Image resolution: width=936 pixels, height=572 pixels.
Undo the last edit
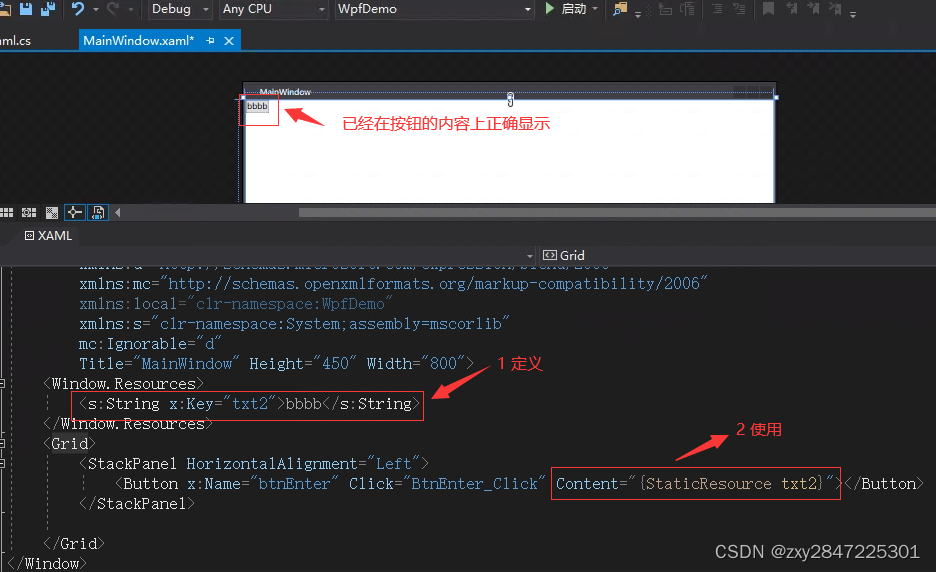point(78,8)
